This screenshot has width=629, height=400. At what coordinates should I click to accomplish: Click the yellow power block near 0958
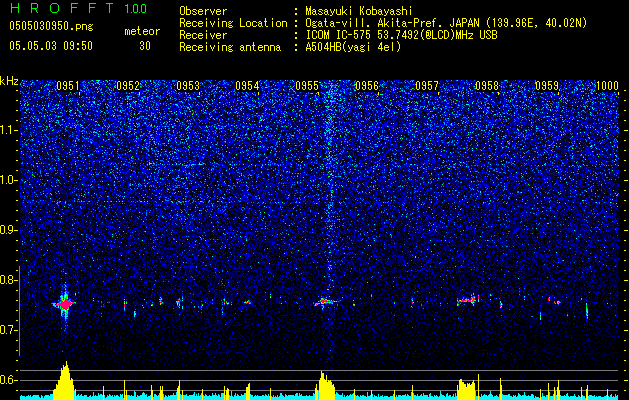(466, 389)
